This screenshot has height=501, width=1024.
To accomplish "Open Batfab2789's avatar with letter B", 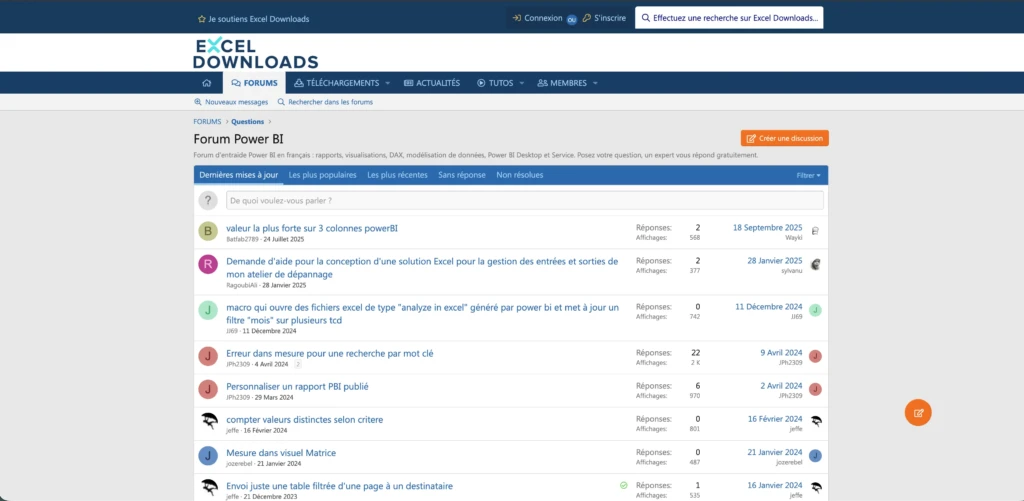I will point(208,231).
